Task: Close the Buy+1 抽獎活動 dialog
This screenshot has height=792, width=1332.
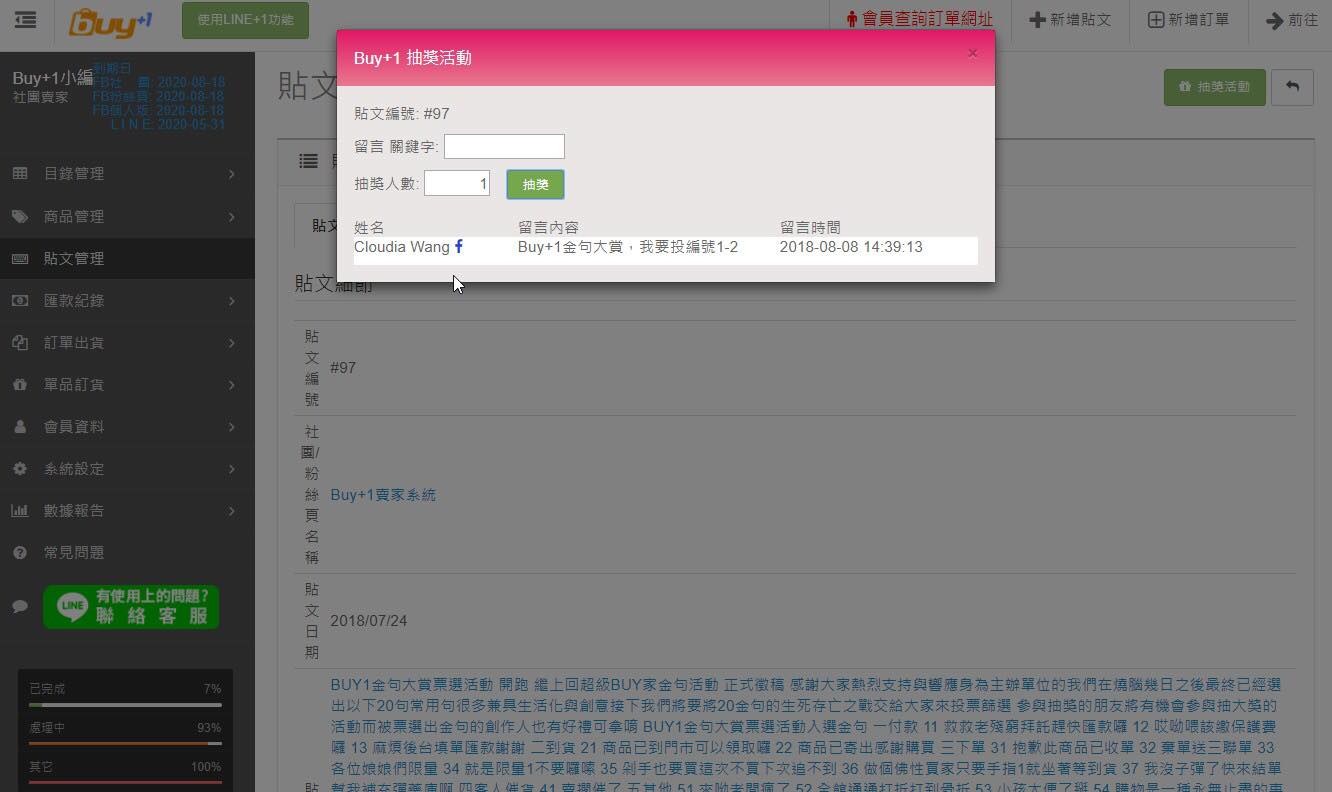Action: 972,54
